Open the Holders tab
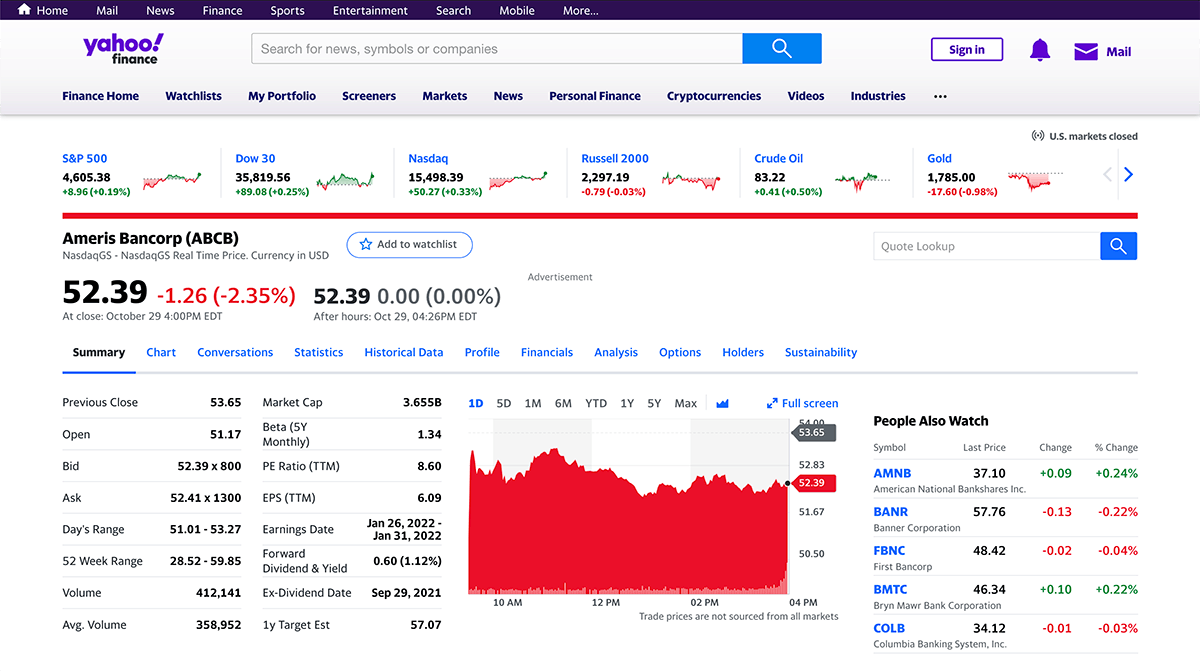The height and width of the screenshot is (671, 1200). pyautogui.click(x=743, y=352)
